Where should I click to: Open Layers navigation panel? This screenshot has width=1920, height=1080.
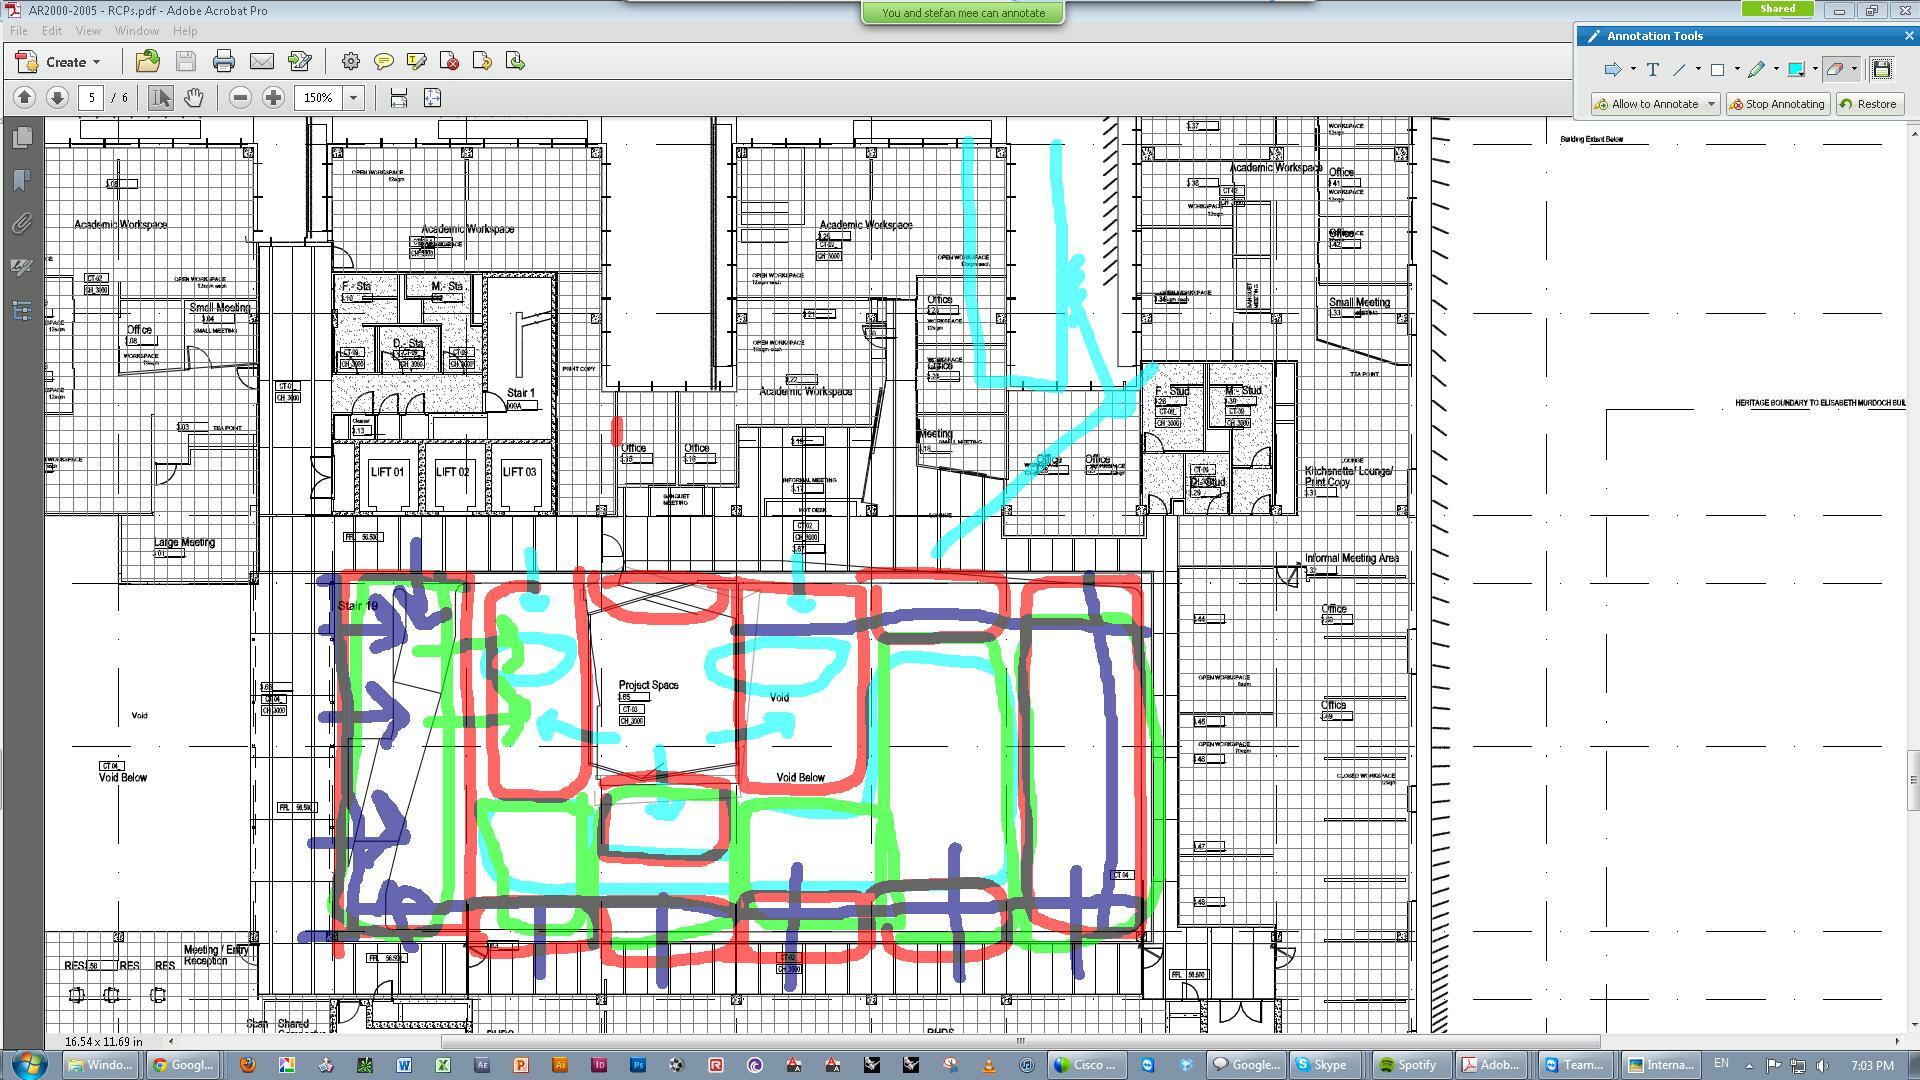click(x=22, y=311)
